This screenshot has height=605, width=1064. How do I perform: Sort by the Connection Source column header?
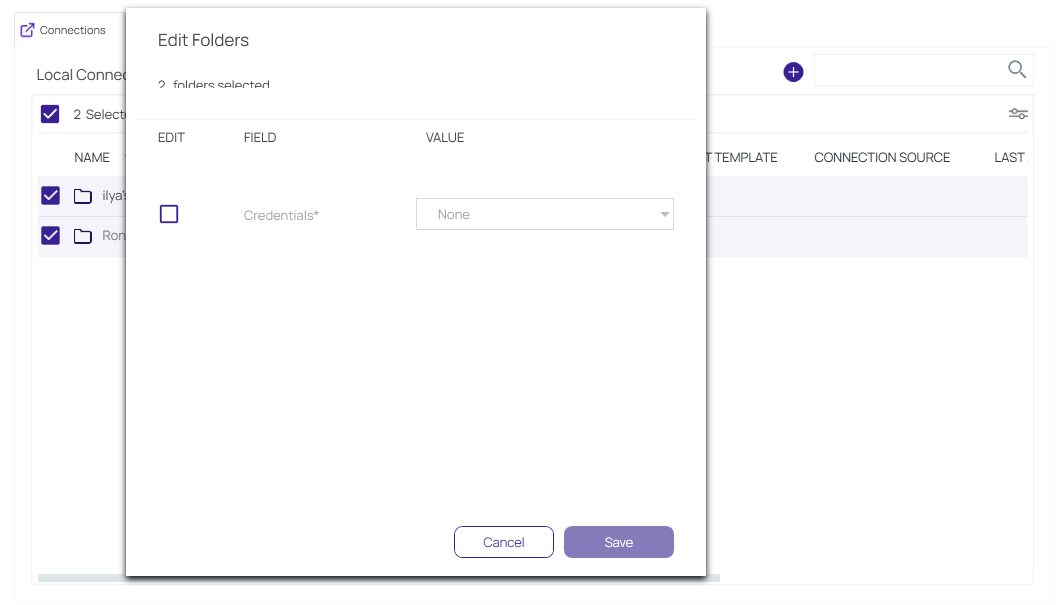[x=881, y=158]
